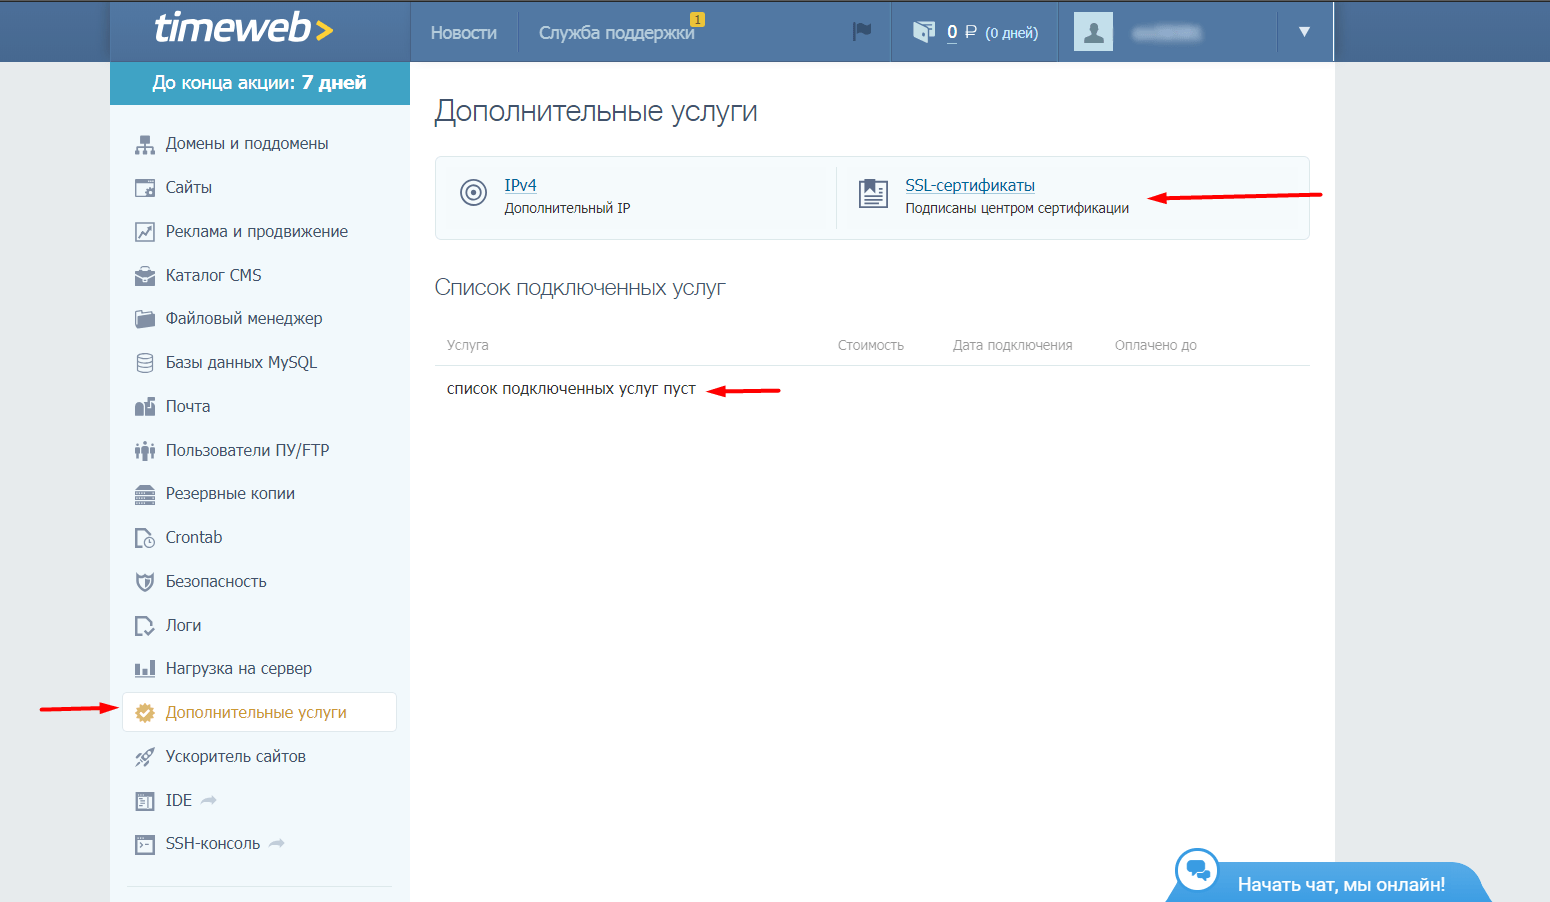Click the До конца акции promo banner
The image size is (1550, 902).
click(259, 83)
